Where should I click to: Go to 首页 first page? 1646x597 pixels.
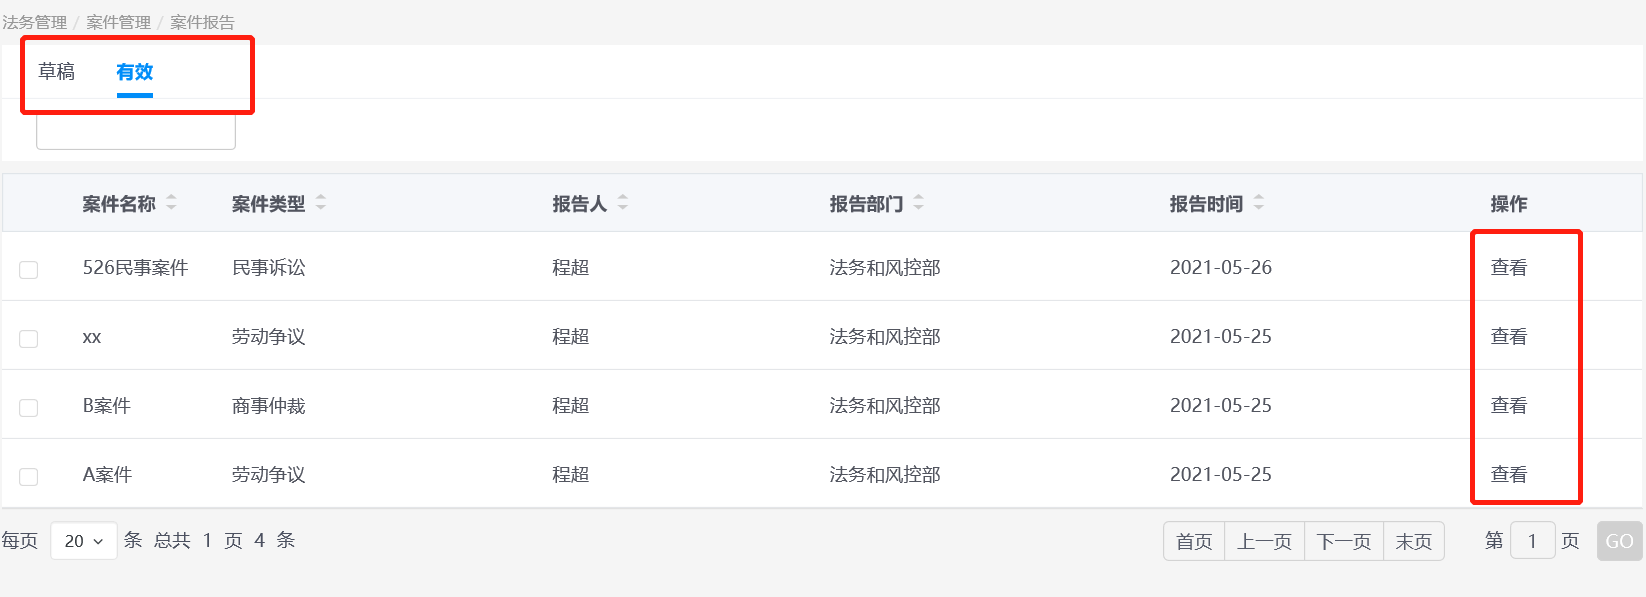point(1194,541)
